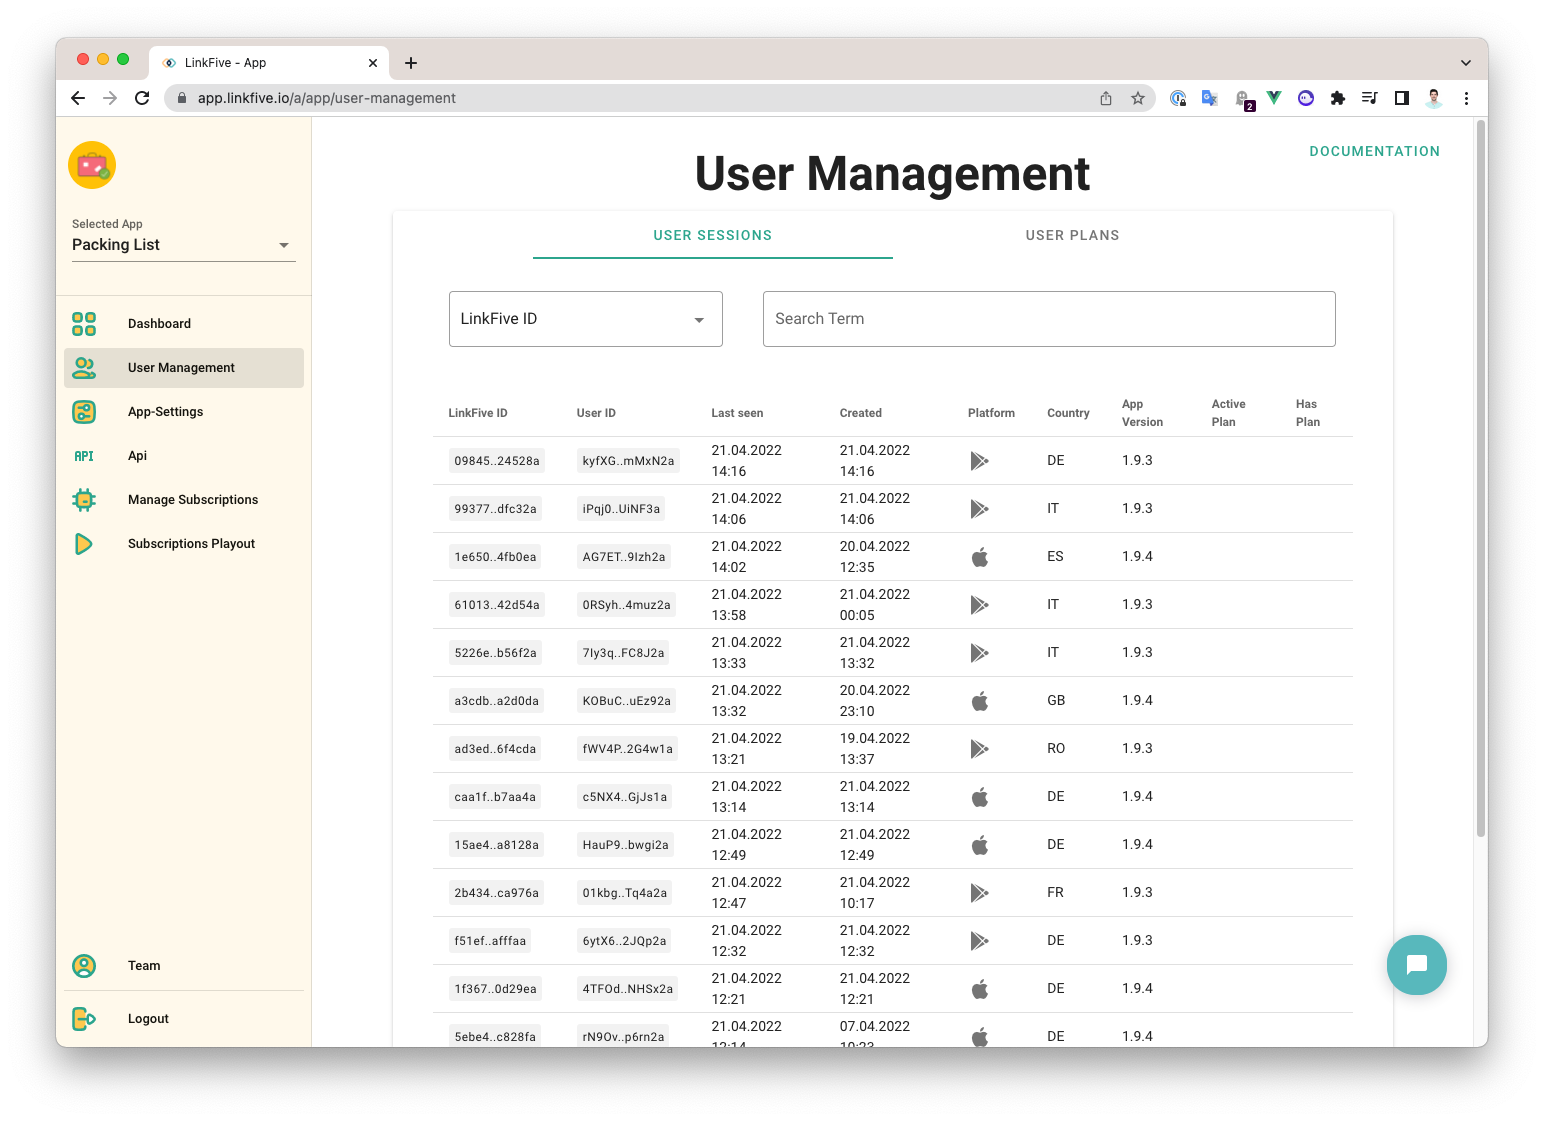Click the Created column header
The width and height of the screenshot is (1544, 1121).
click(x=861, y=413)
